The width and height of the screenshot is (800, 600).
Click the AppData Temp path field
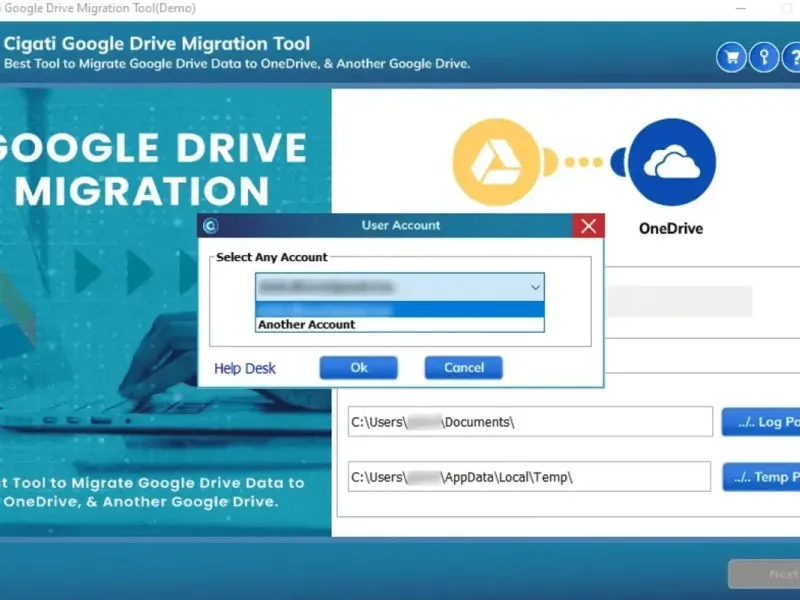pos(529,477)
